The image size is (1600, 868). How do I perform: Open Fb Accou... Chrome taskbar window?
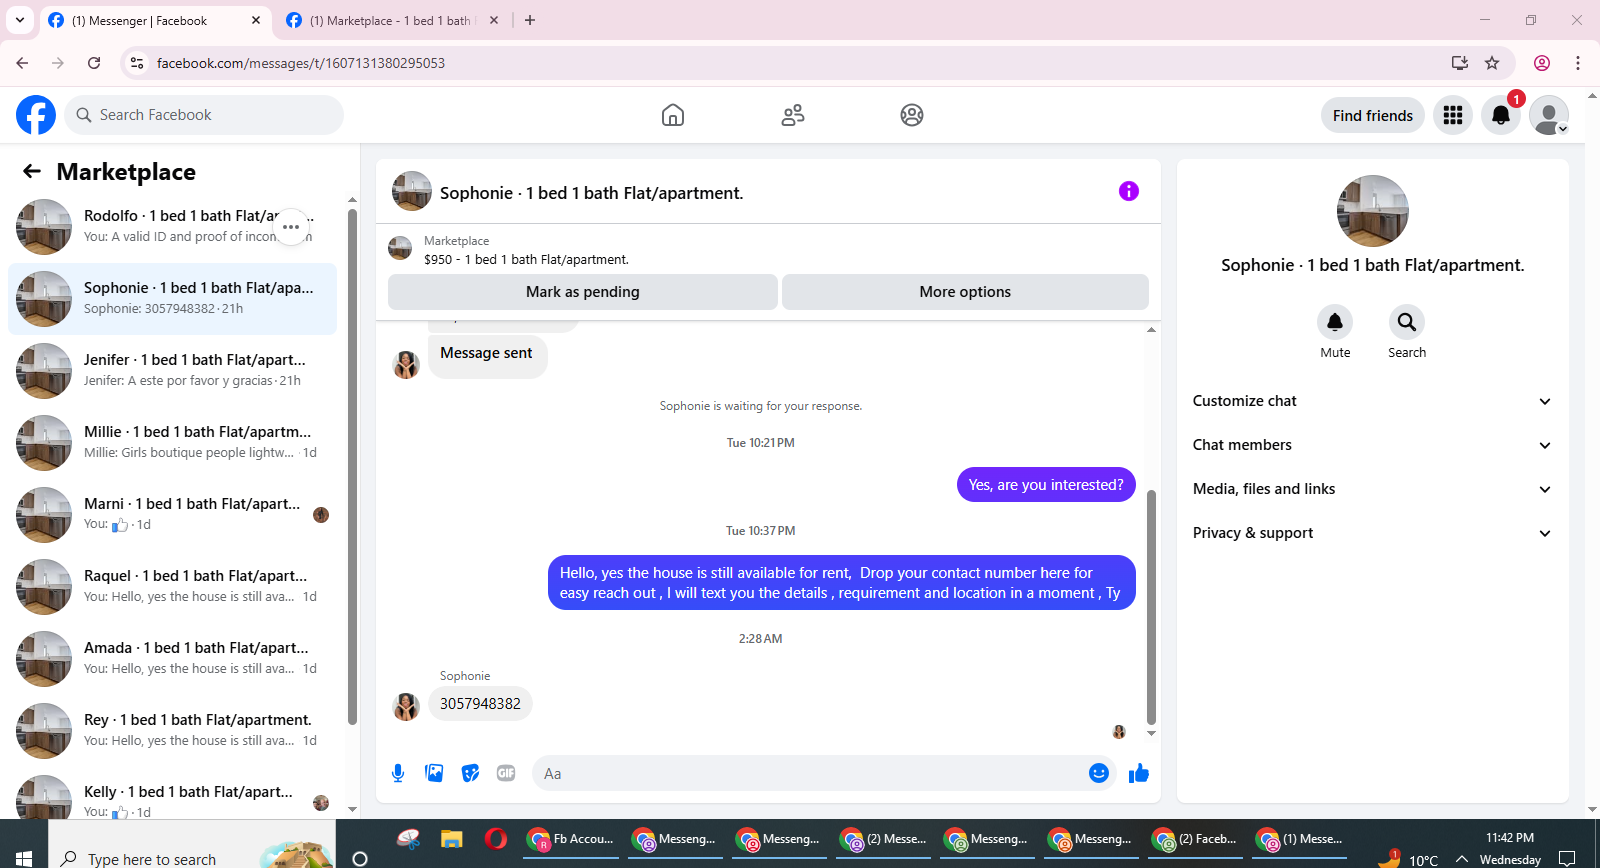(571, 839)
